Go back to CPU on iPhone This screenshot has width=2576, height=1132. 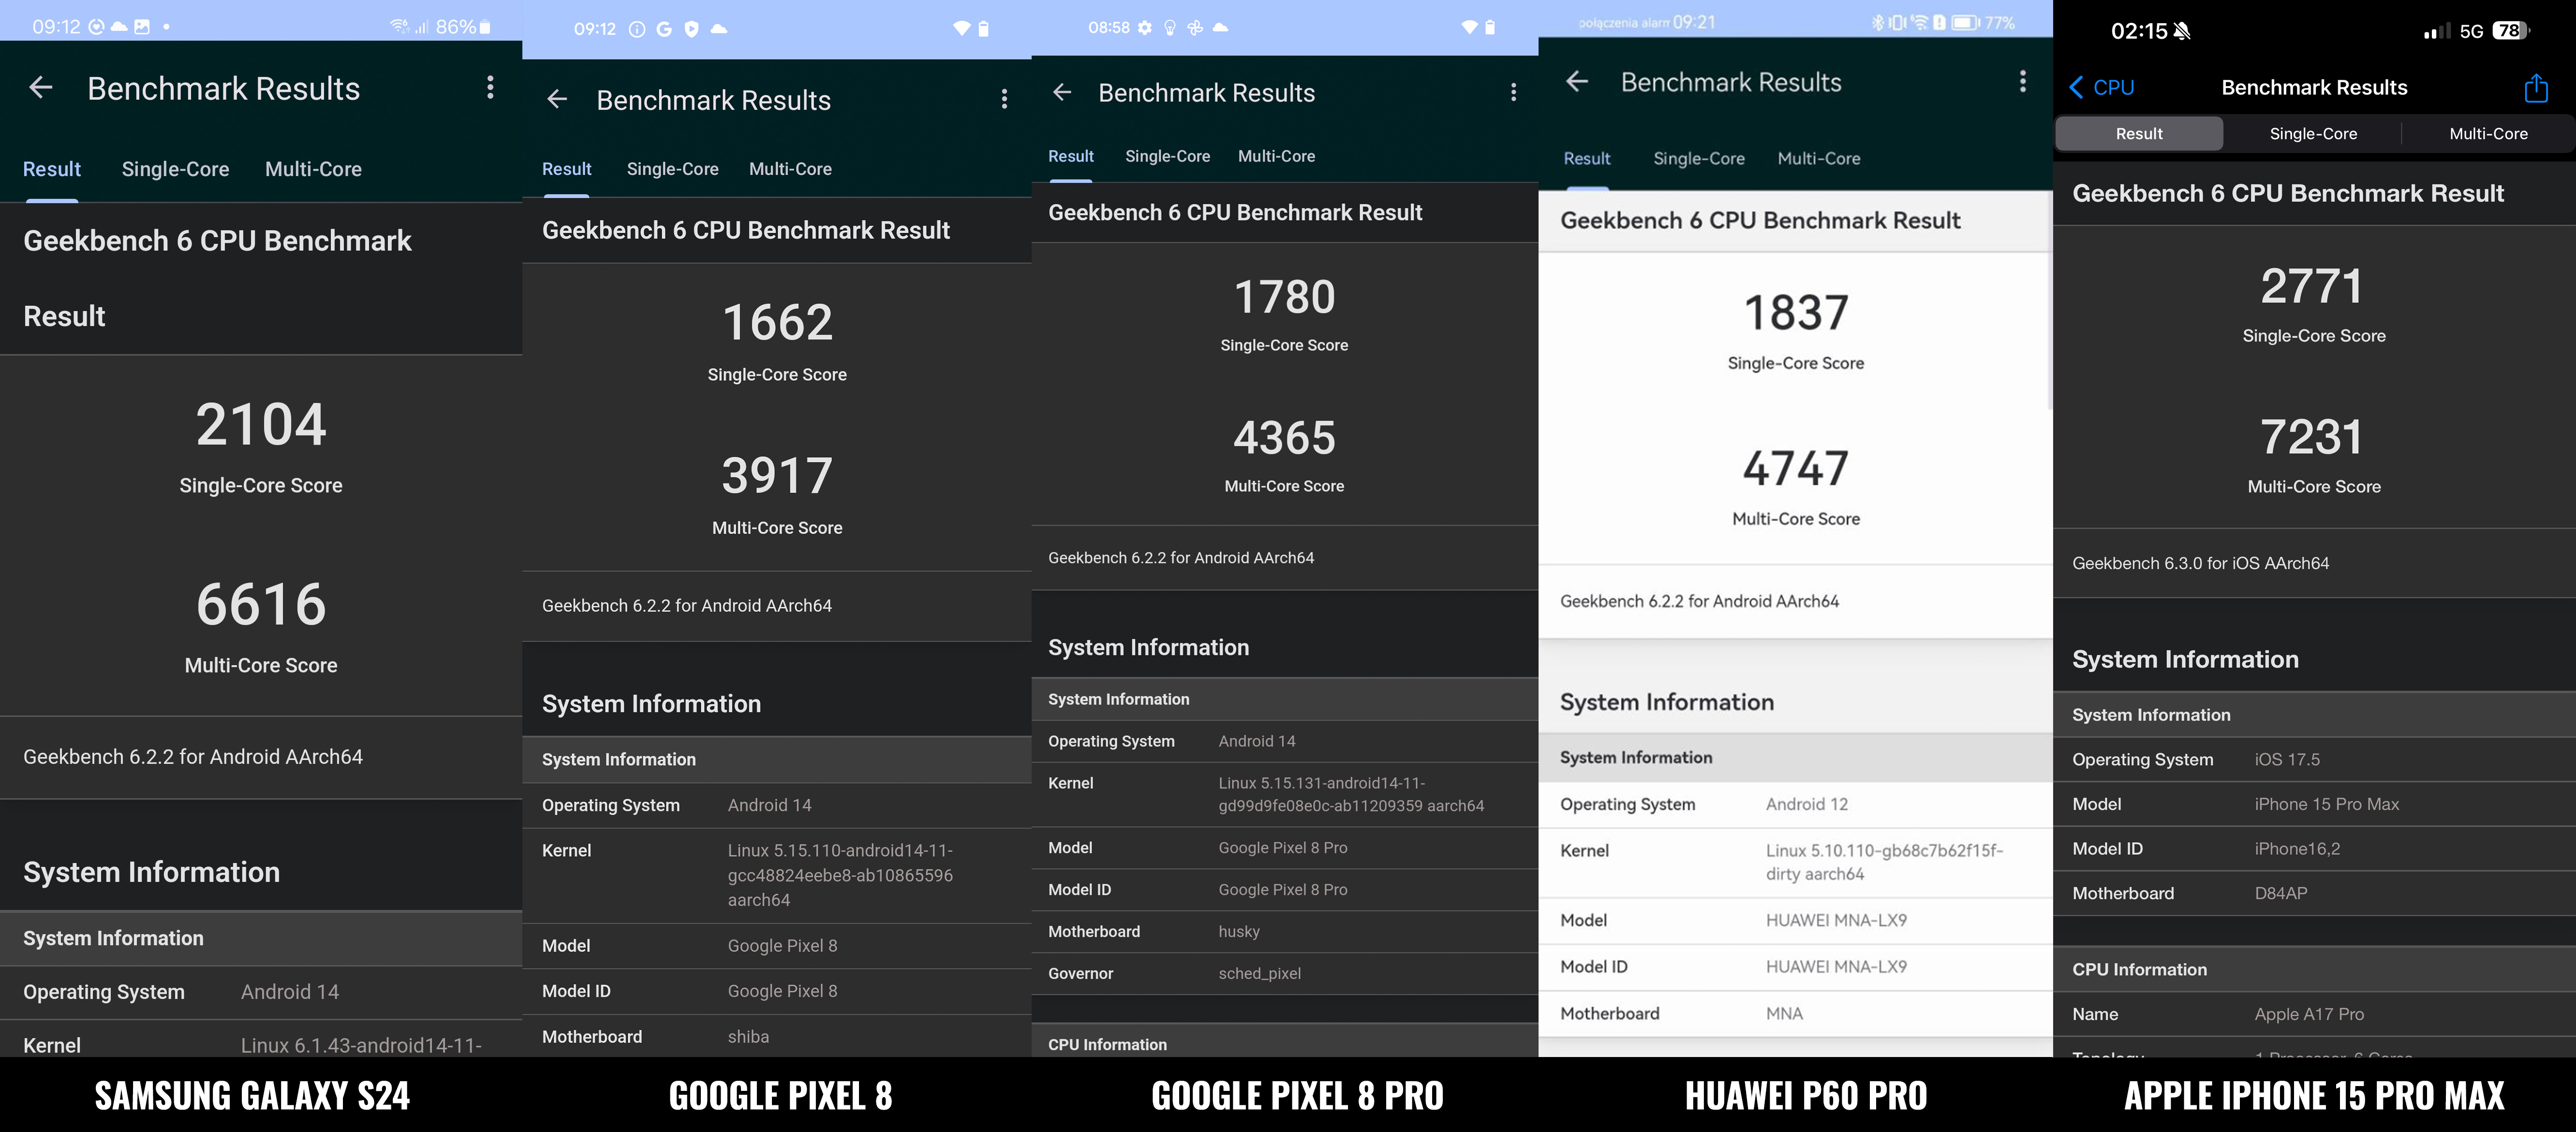(x=2101, y=88)
